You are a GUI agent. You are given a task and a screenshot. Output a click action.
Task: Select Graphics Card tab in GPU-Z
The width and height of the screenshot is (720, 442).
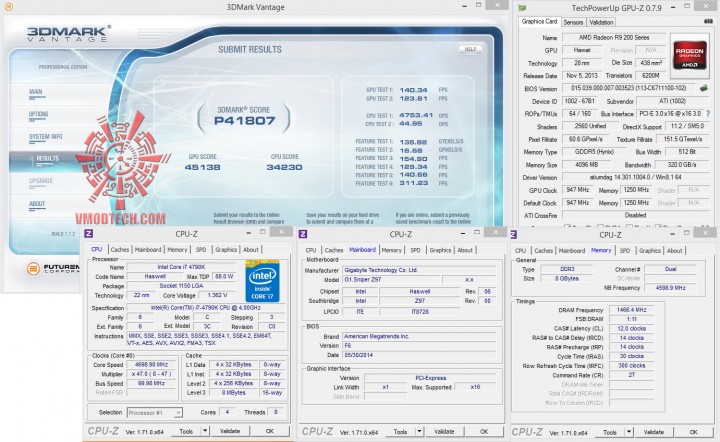[540, 22]
